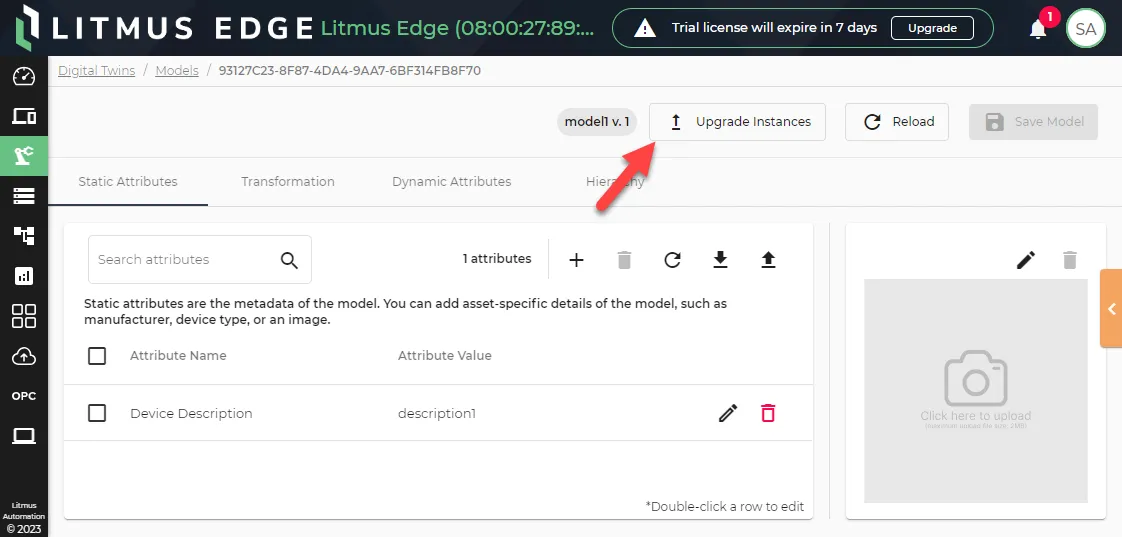The height and width of the screenshot is (537, 1122).
Task: Click the magnifier icon in attribute search
Action: tap(289, 260)
